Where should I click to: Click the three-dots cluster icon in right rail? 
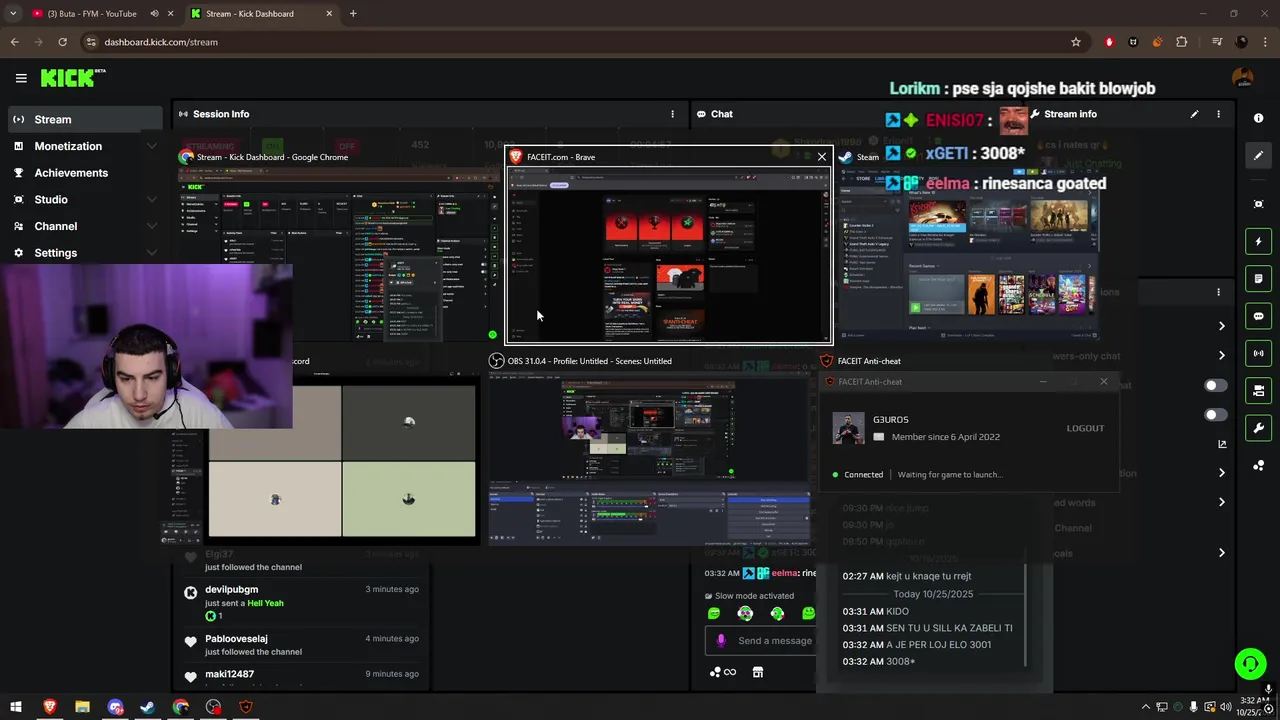[1258, 466]
